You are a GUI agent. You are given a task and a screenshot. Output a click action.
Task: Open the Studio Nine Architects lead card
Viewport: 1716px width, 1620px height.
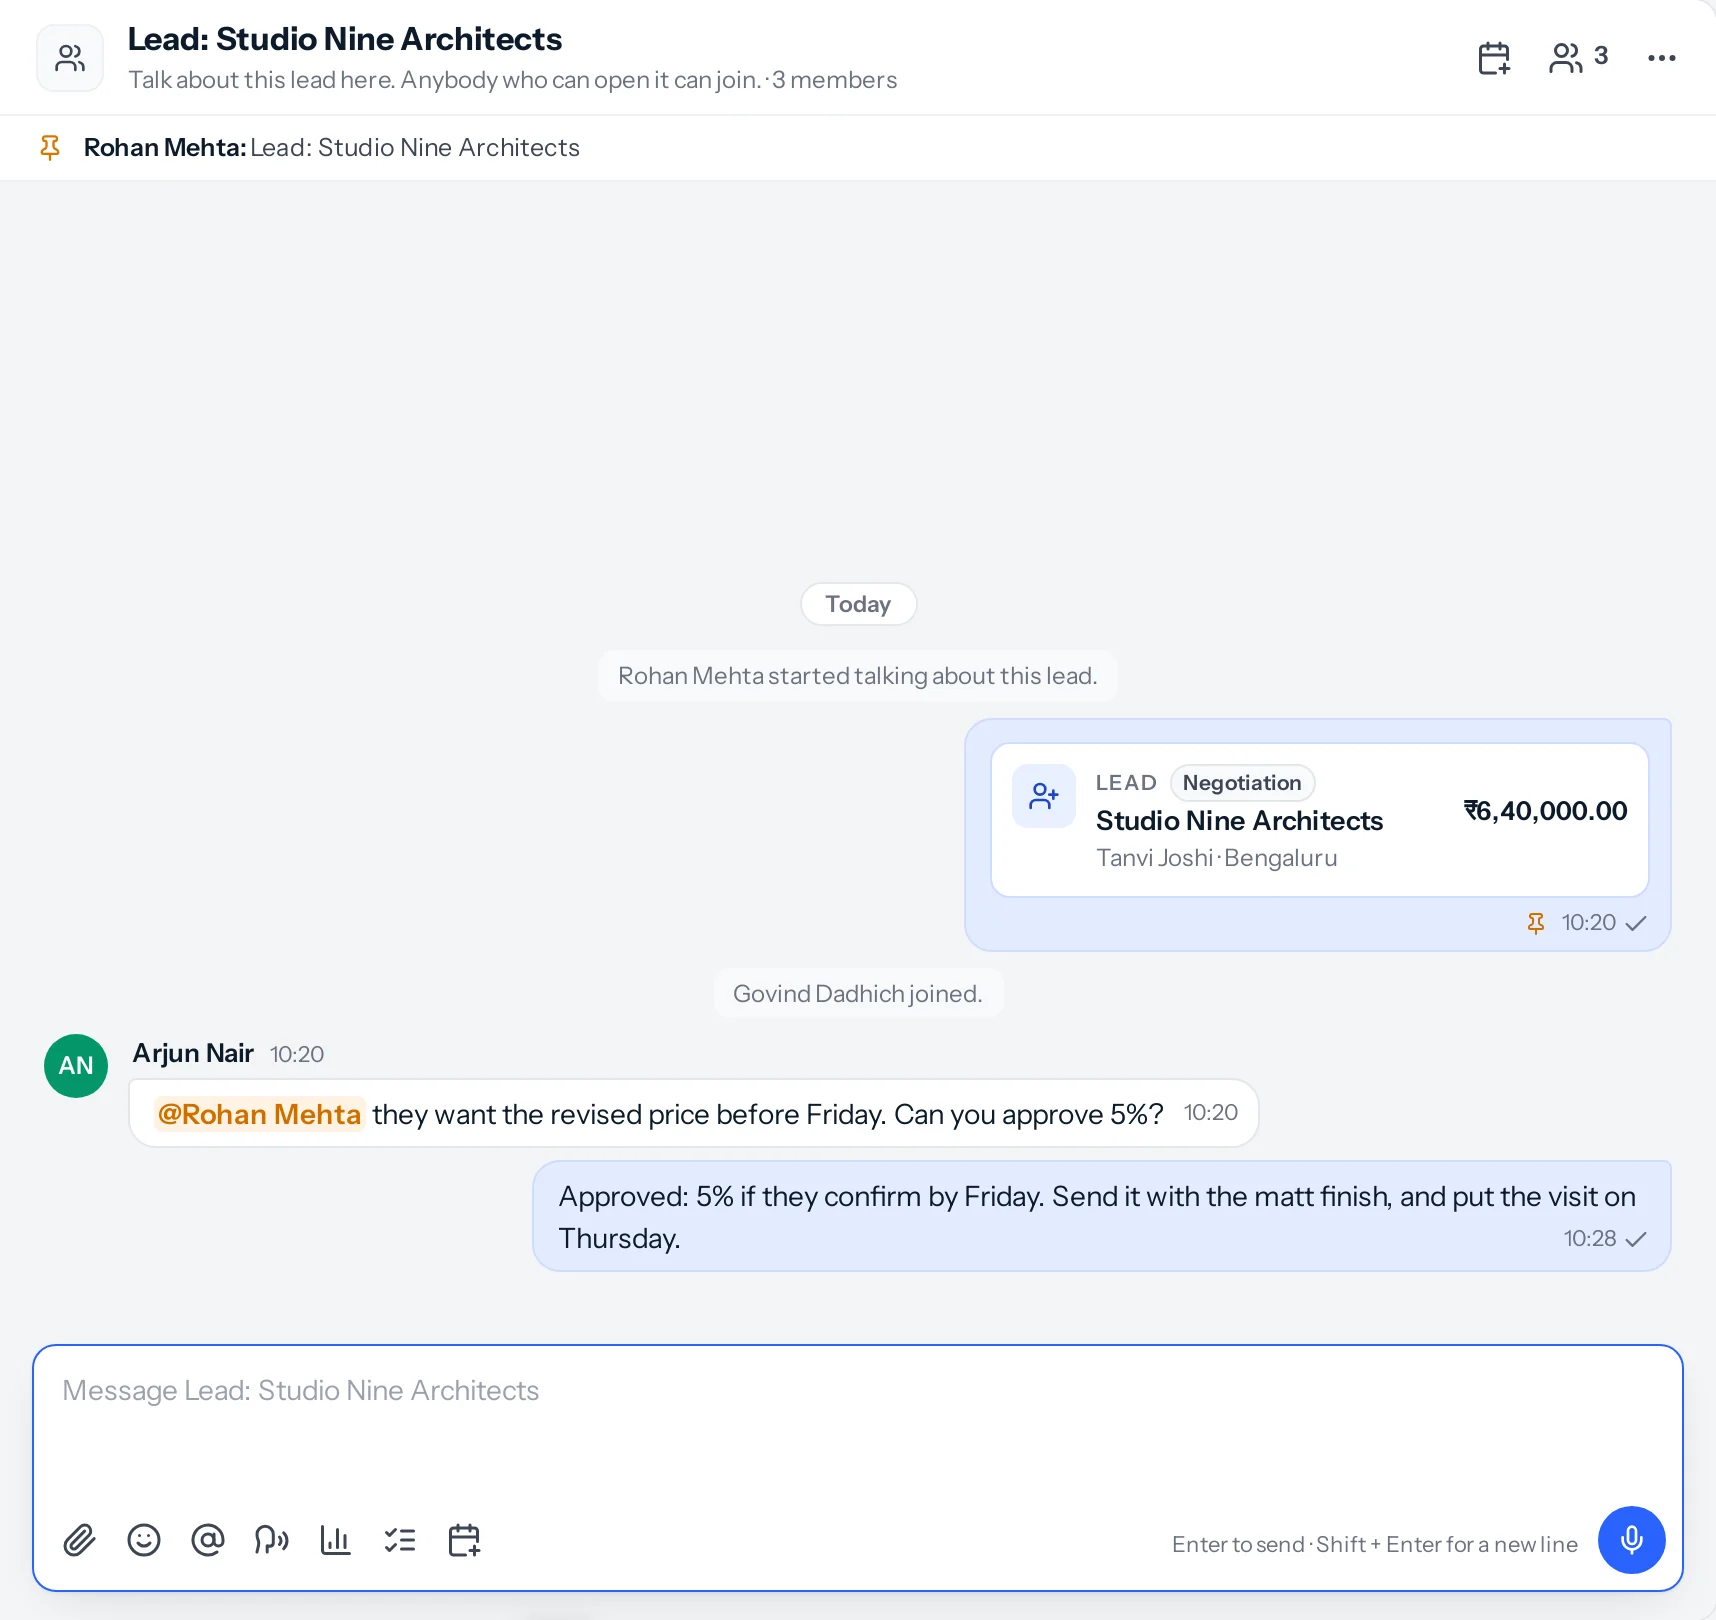tap(1320, 820)
